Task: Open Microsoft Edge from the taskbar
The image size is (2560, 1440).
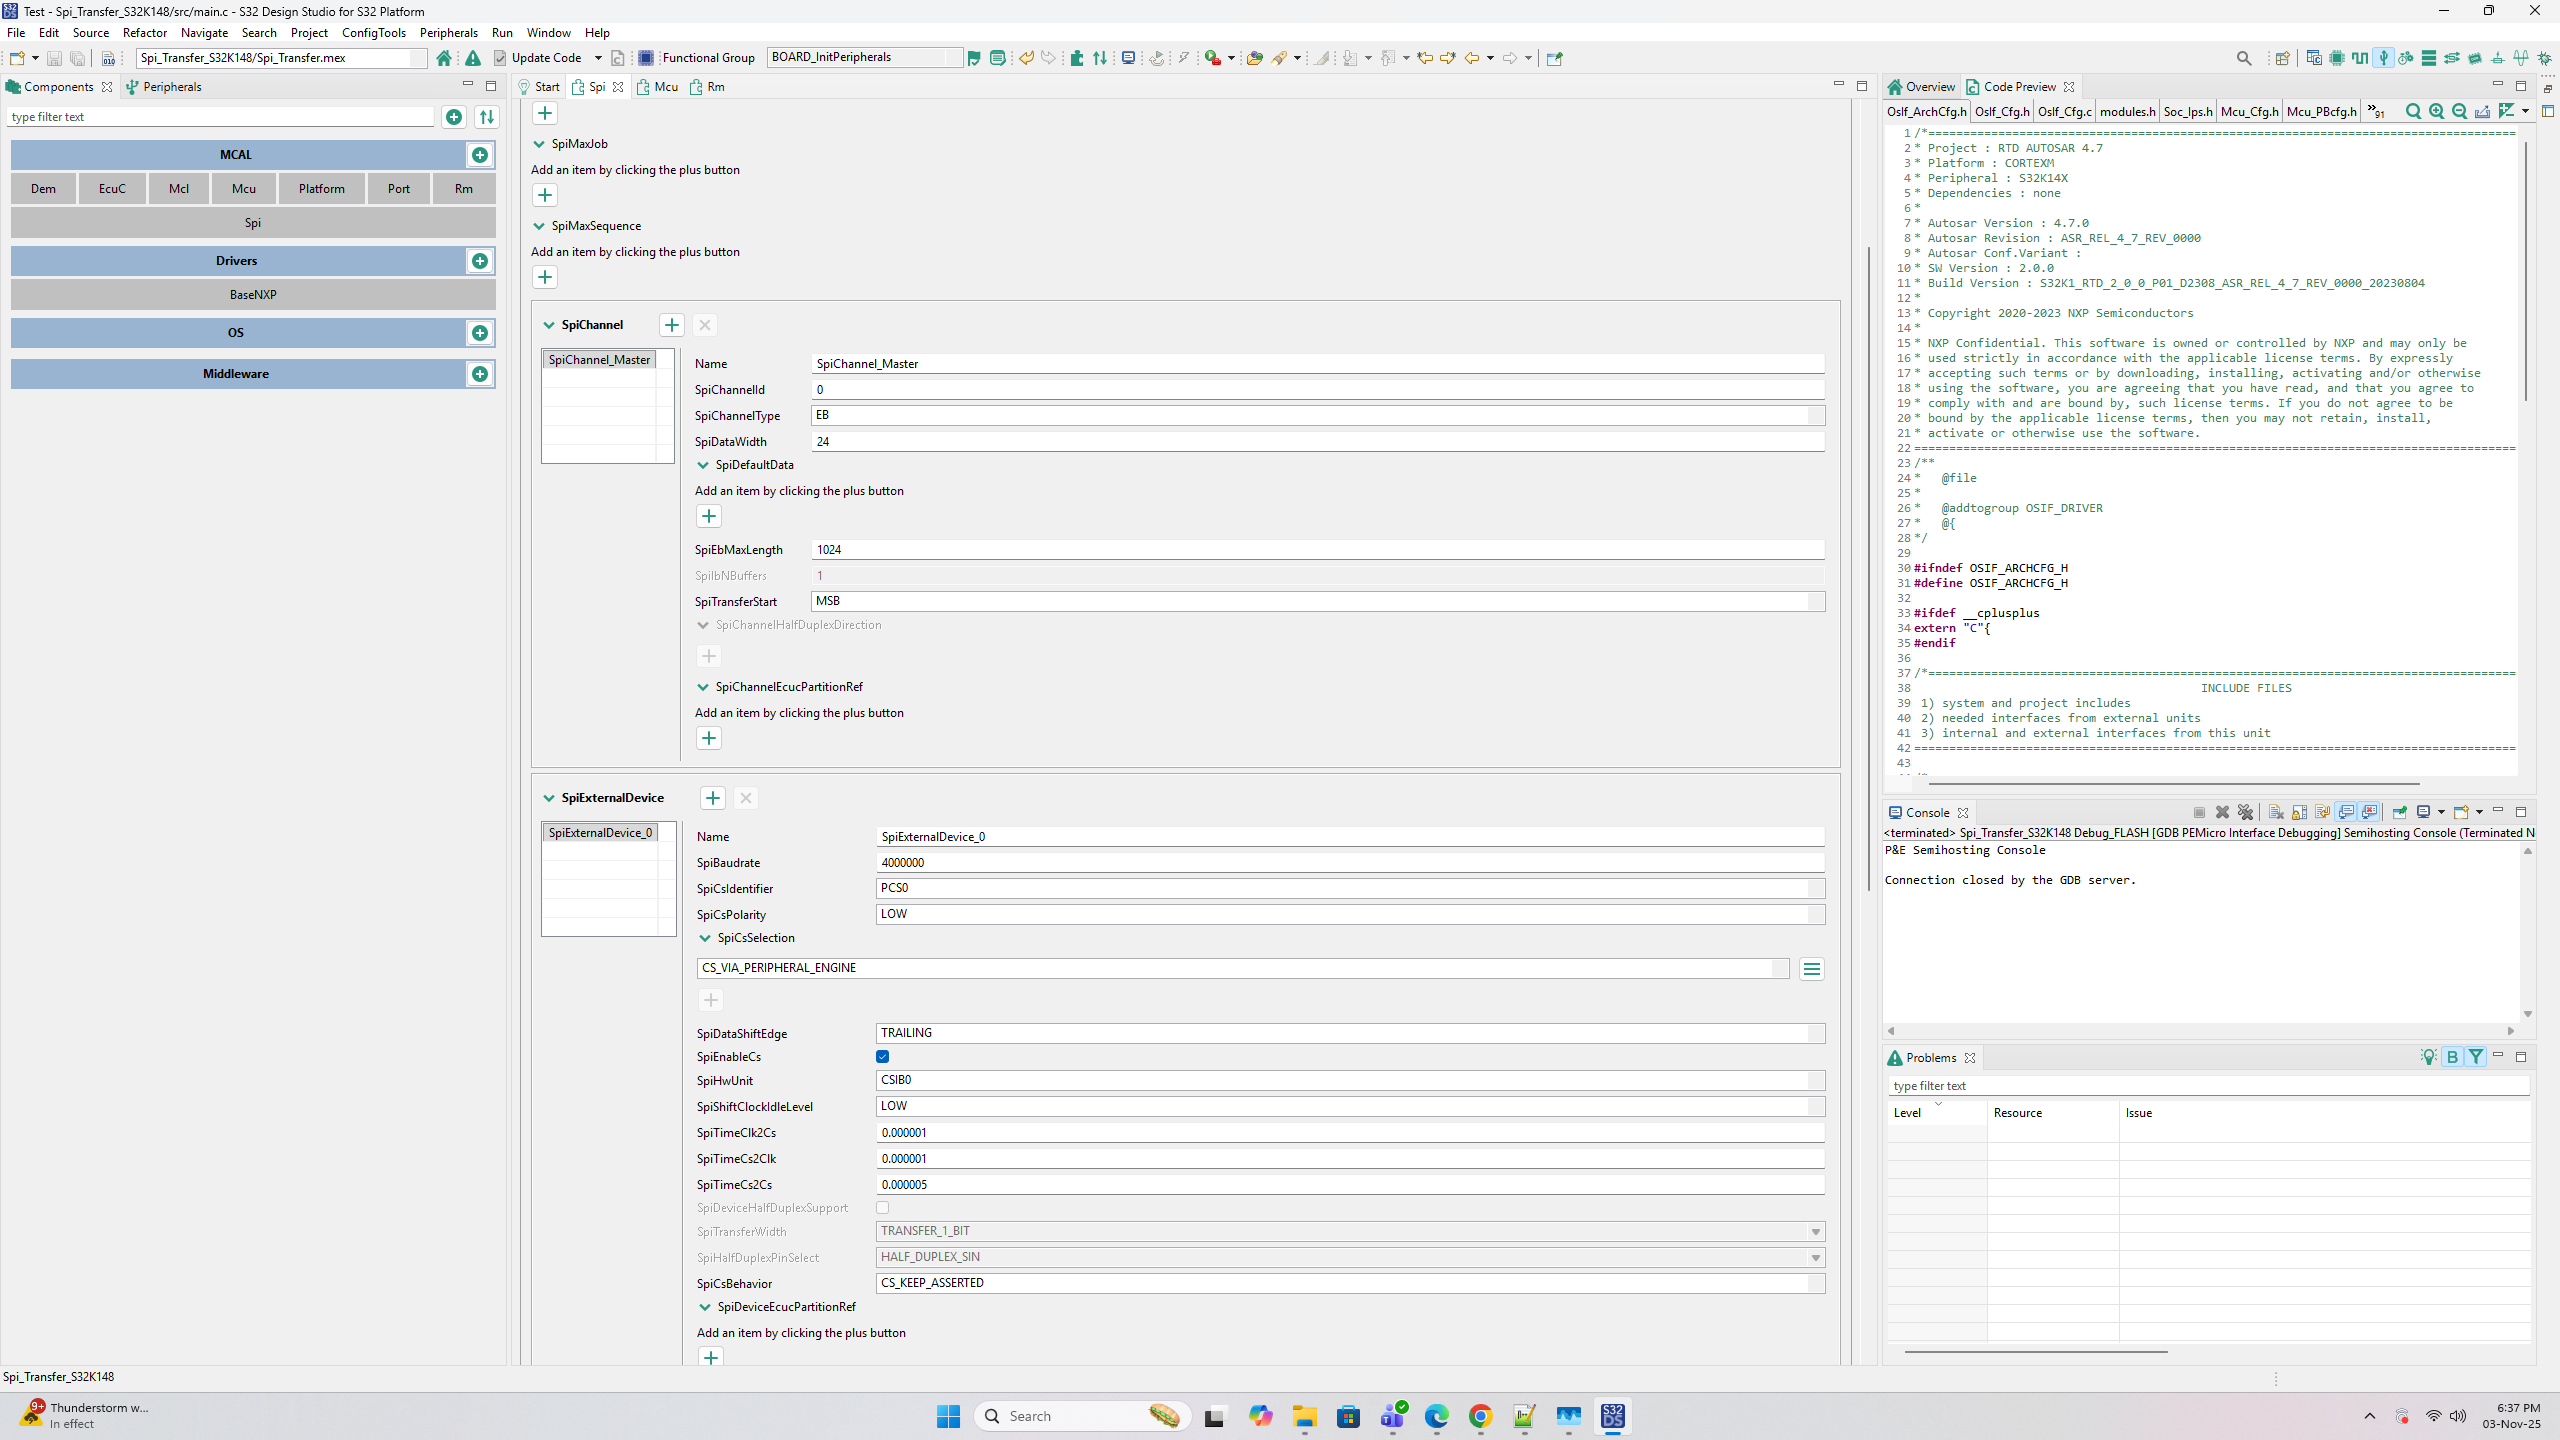Action: 1437,1416
